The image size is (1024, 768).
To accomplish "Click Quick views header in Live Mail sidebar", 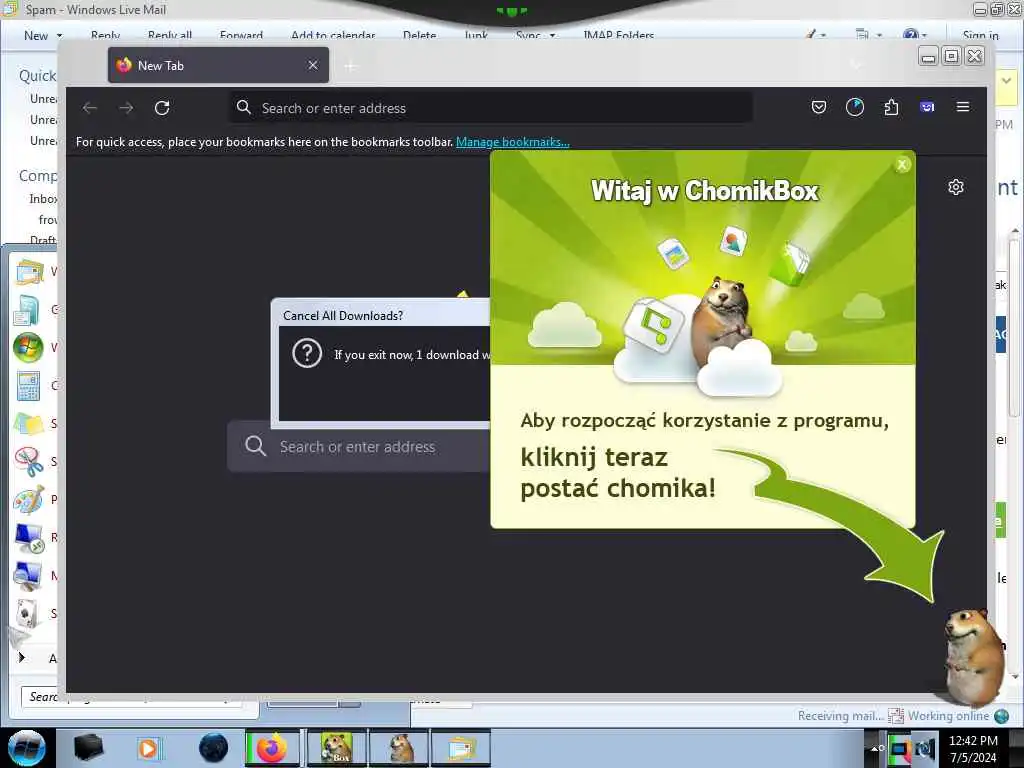I will click(x=38, y=76).
